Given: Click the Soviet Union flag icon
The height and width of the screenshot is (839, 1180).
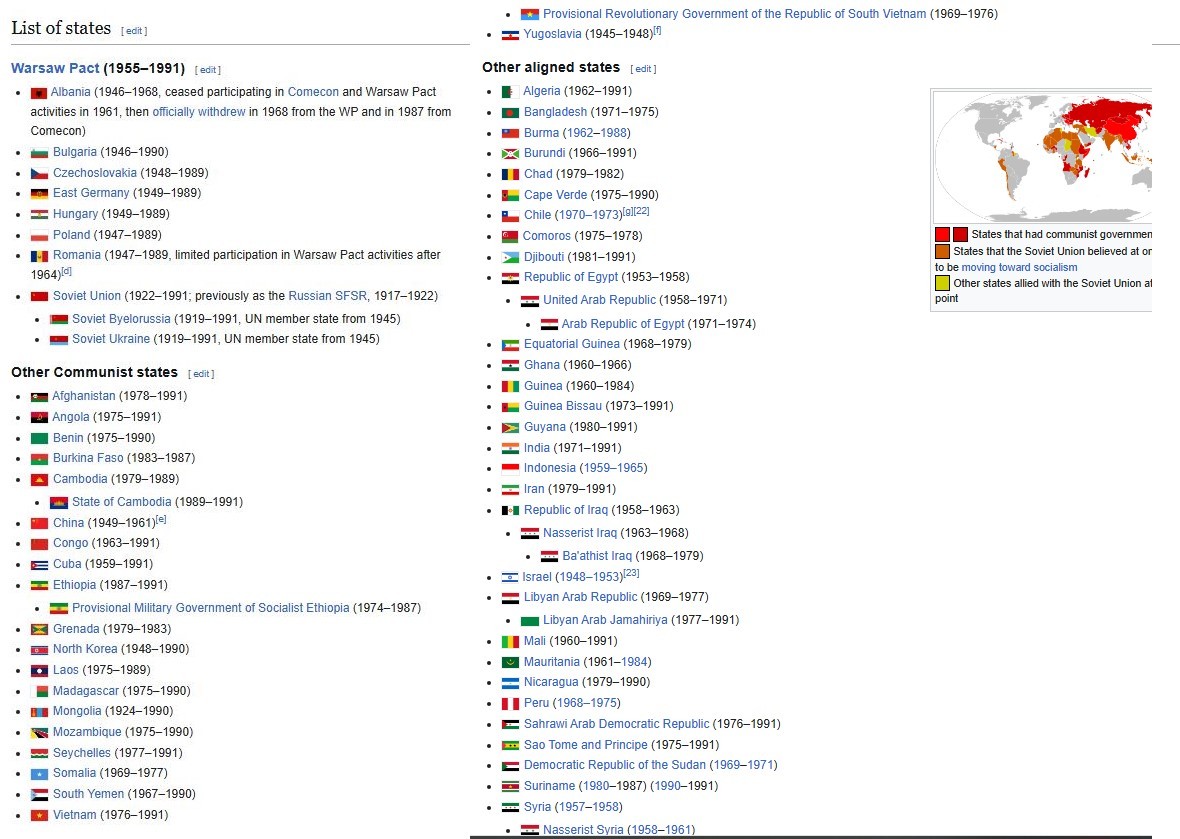Looking at the screenshot, I should pyautogui.click(x=39, y=296).
